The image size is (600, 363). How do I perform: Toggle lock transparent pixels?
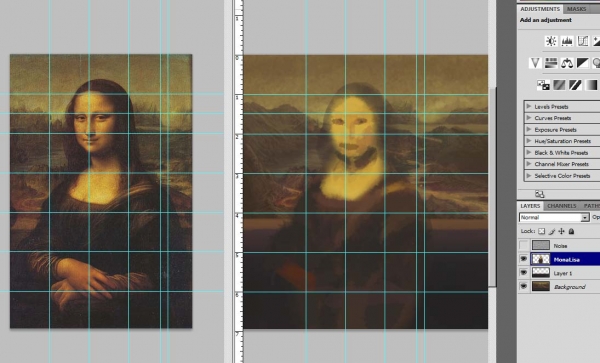(541, 231)
